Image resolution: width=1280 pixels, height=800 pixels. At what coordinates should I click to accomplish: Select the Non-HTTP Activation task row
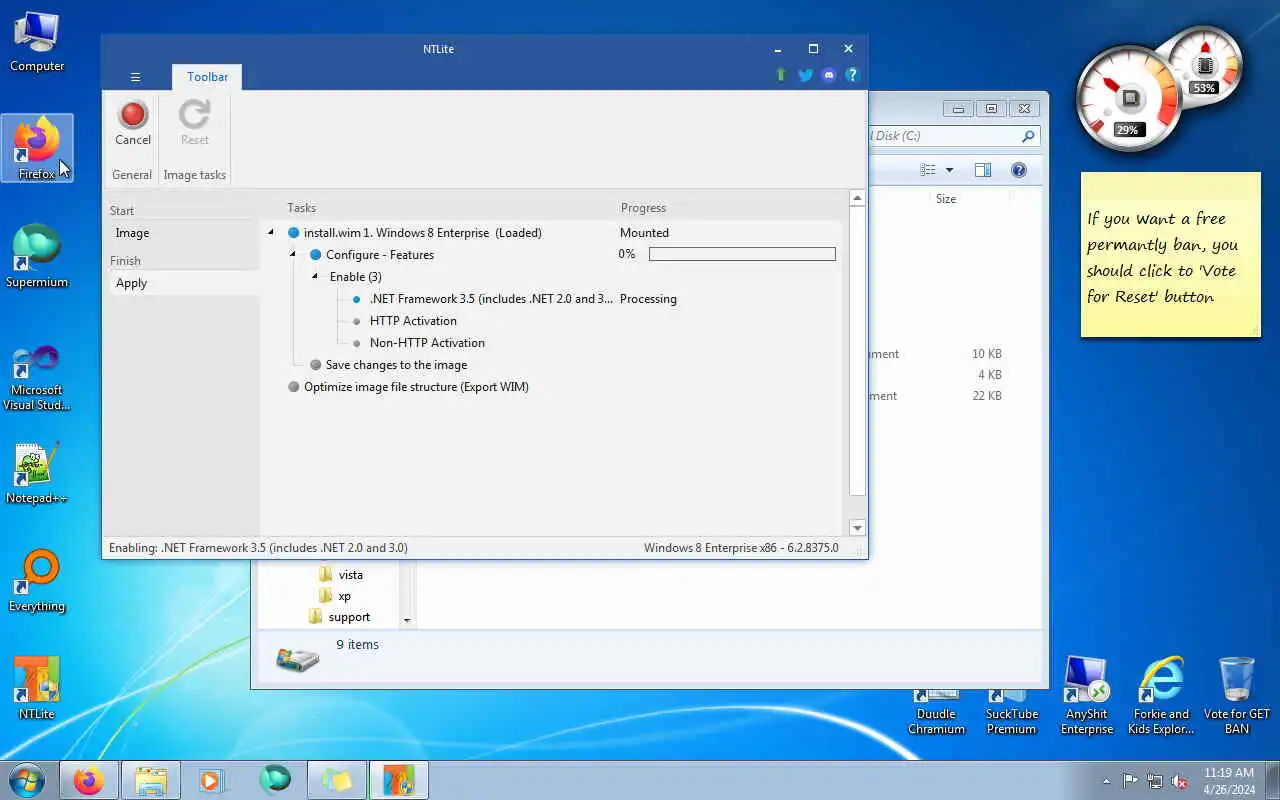click(x=427, y=343)
